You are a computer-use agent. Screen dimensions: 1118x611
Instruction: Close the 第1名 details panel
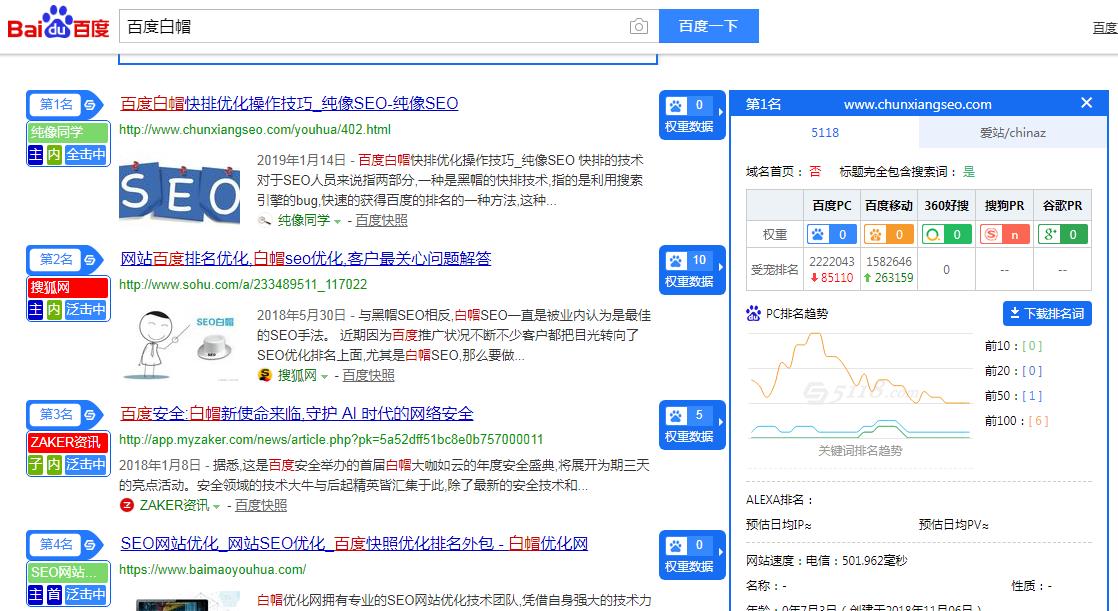click(x=1087, y=103)
